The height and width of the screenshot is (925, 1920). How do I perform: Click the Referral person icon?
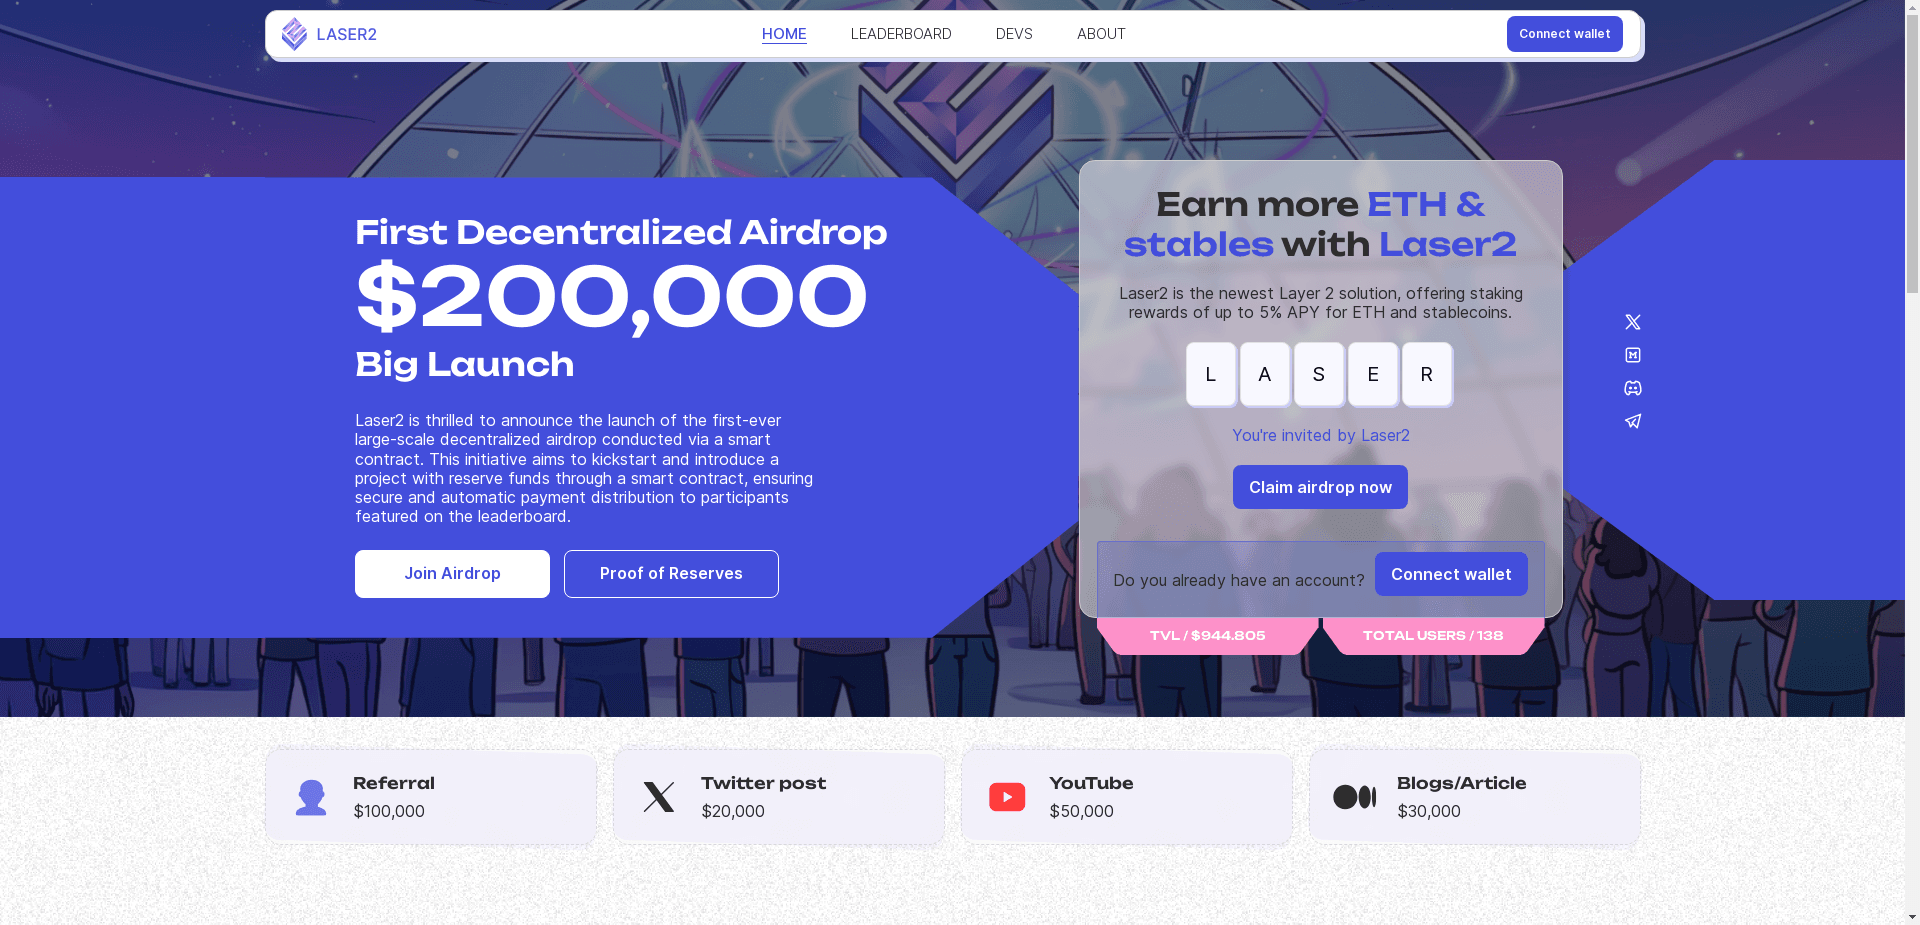[311, 797]
